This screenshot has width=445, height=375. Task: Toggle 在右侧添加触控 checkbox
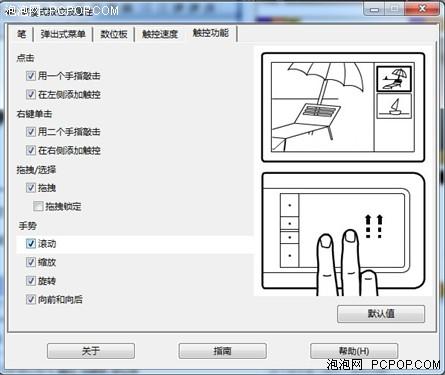click(31, 150)
